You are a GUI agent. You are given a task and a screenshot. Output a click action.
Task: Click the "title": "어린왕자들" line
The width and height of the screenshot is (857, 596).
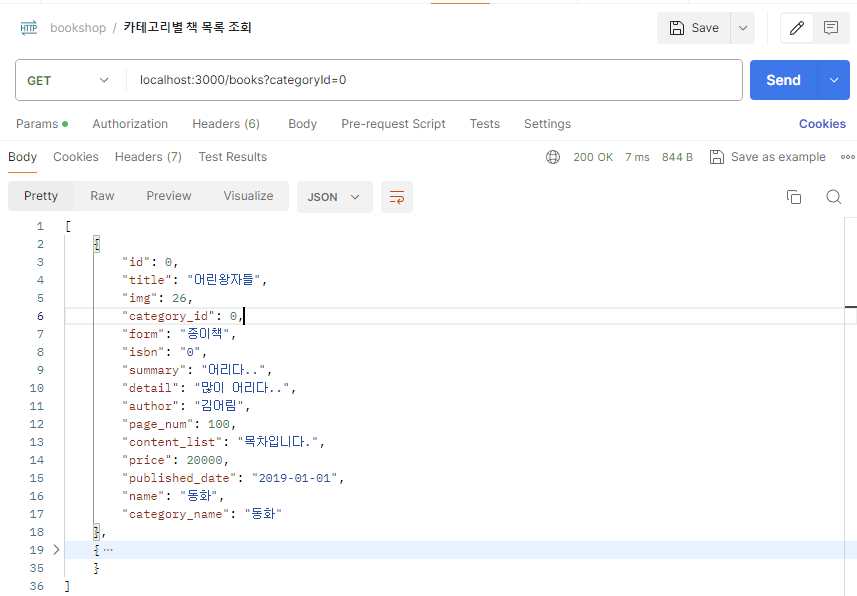[x=194, y=280]
